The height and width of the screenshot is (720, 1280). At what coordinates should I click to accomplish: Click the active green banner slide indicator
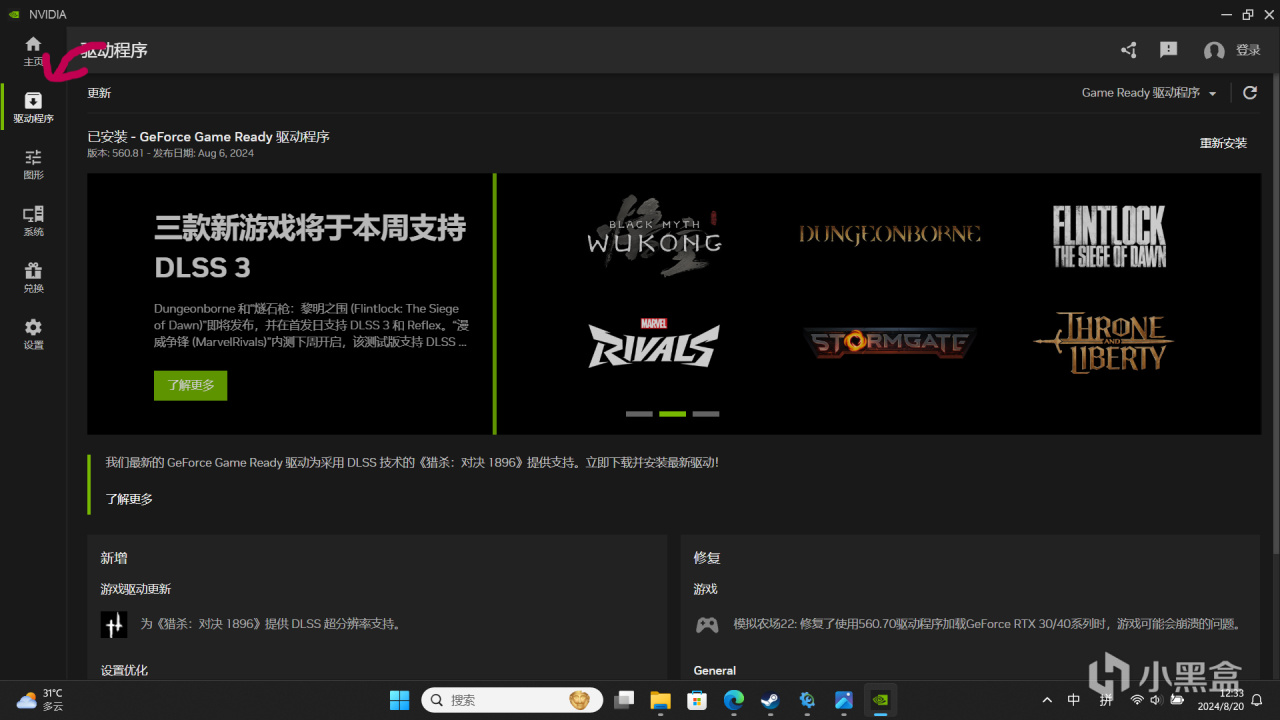[672, 413]
